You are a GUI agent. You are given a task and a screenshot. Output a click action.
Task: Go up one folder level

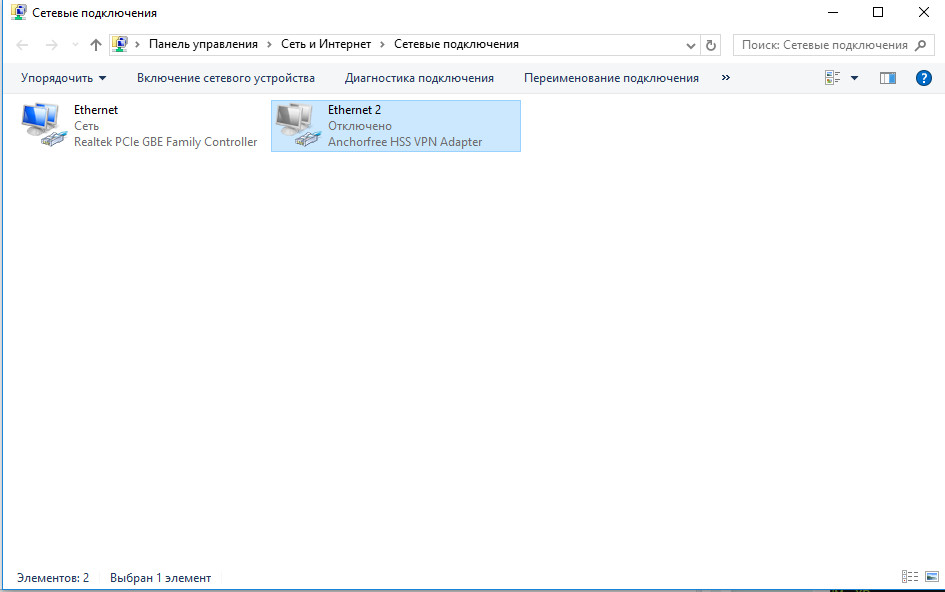pyautogui.click(x=95, y=45)
